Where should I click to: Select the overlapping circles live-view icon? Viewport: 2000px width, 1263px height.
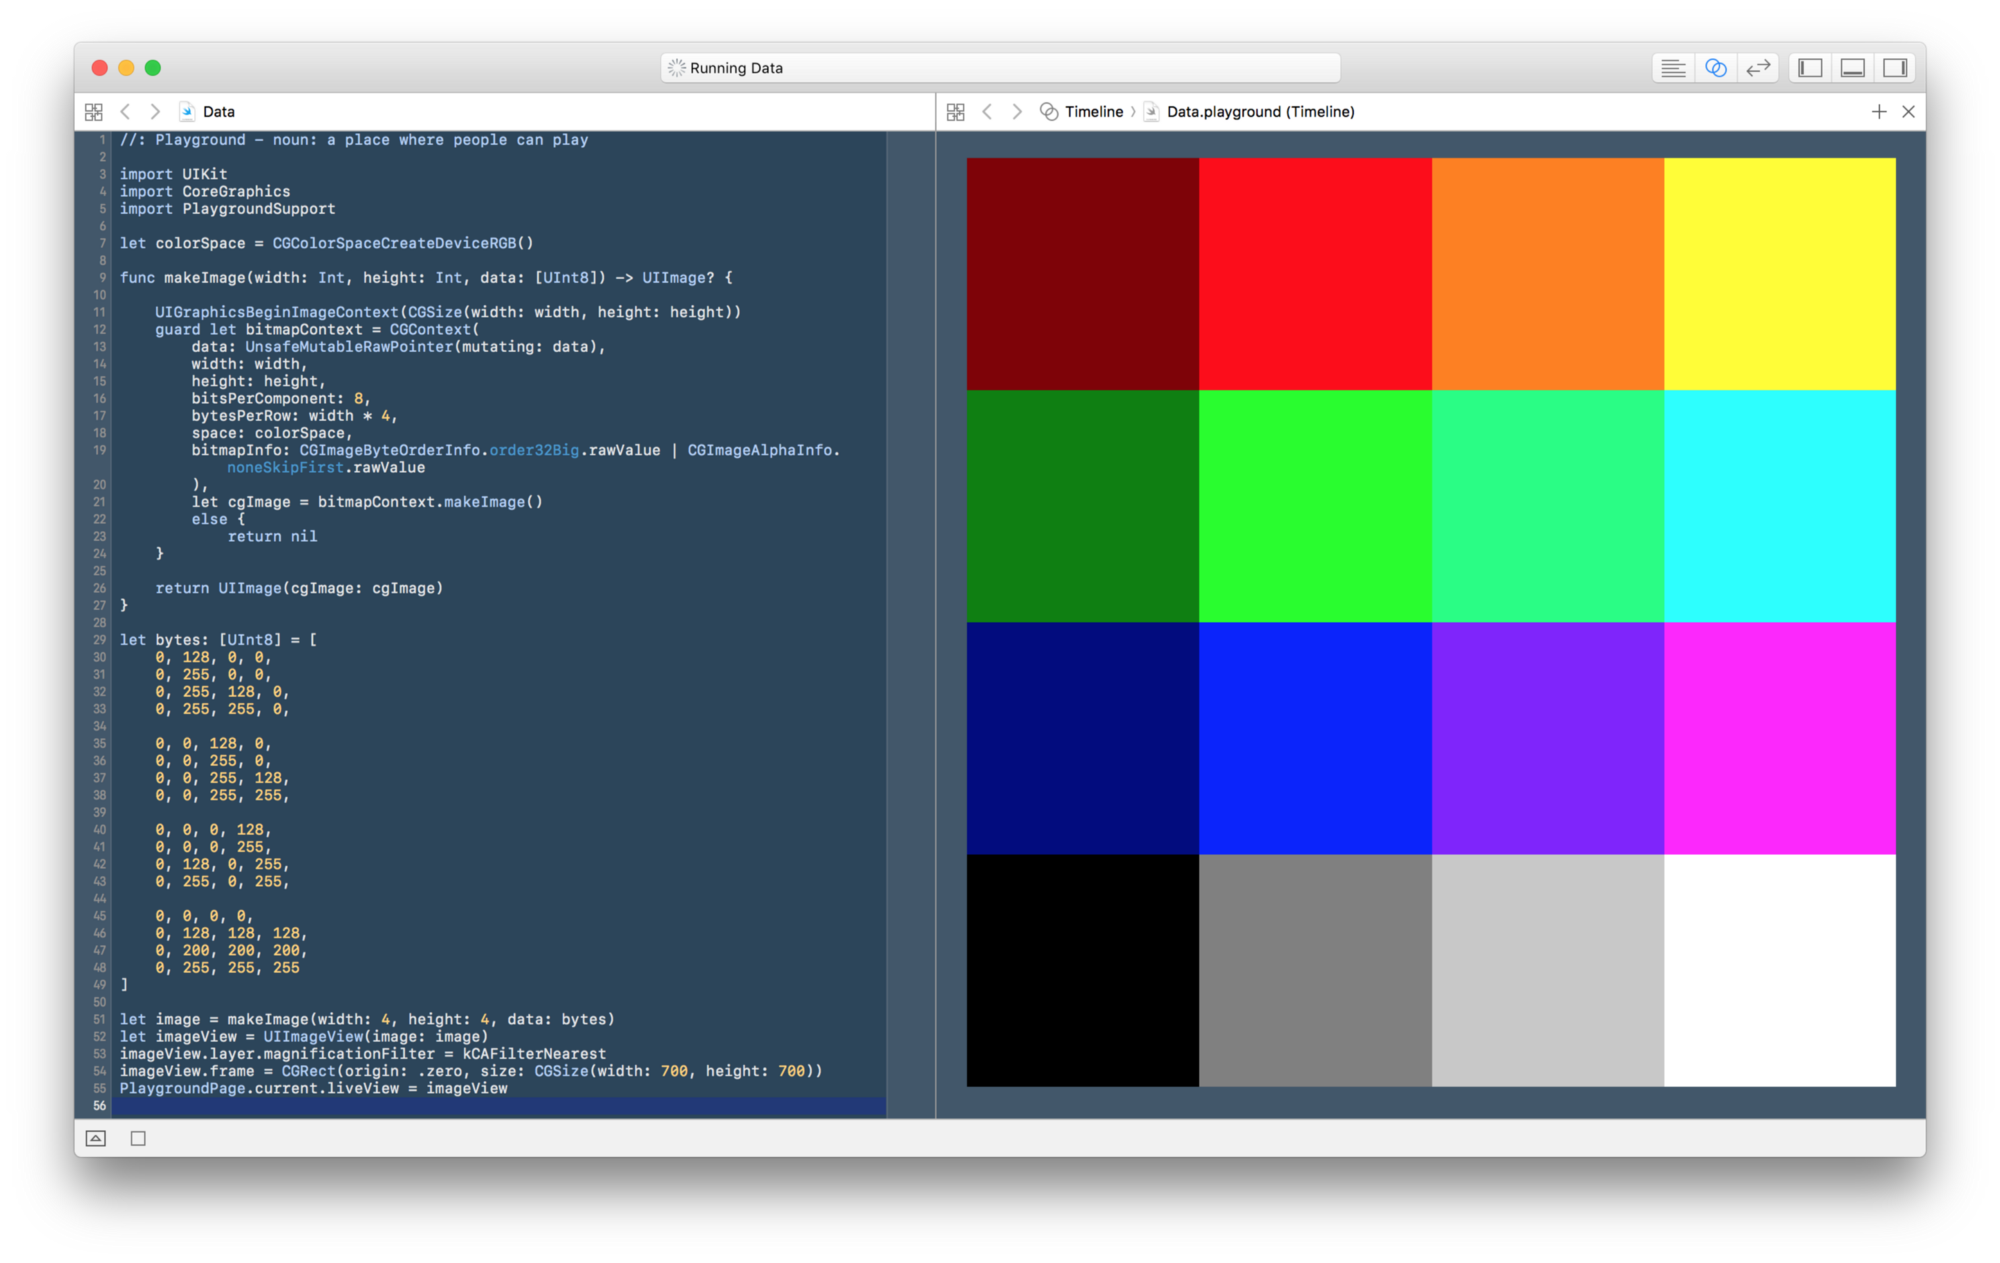(x=1716, y=67)
